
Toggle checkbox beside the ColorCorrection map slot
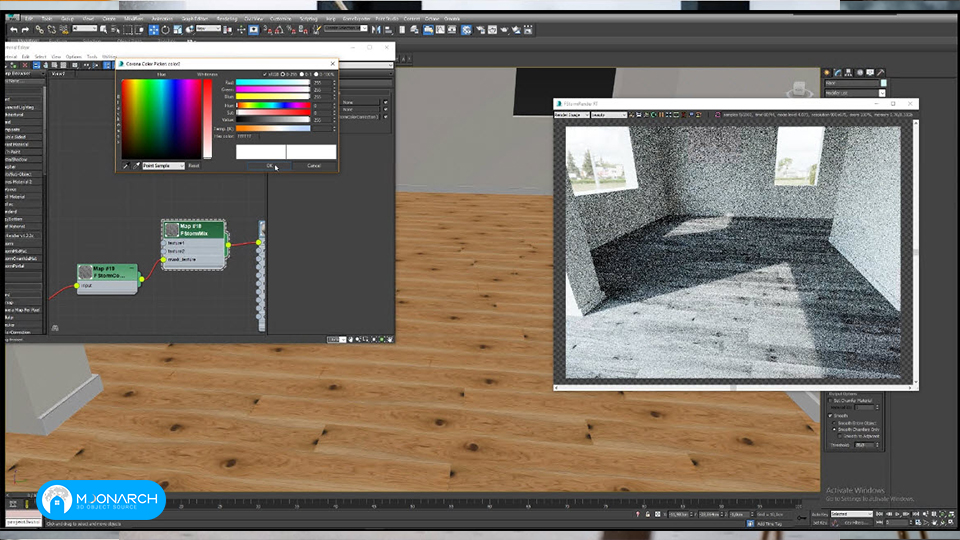[385, 117]
